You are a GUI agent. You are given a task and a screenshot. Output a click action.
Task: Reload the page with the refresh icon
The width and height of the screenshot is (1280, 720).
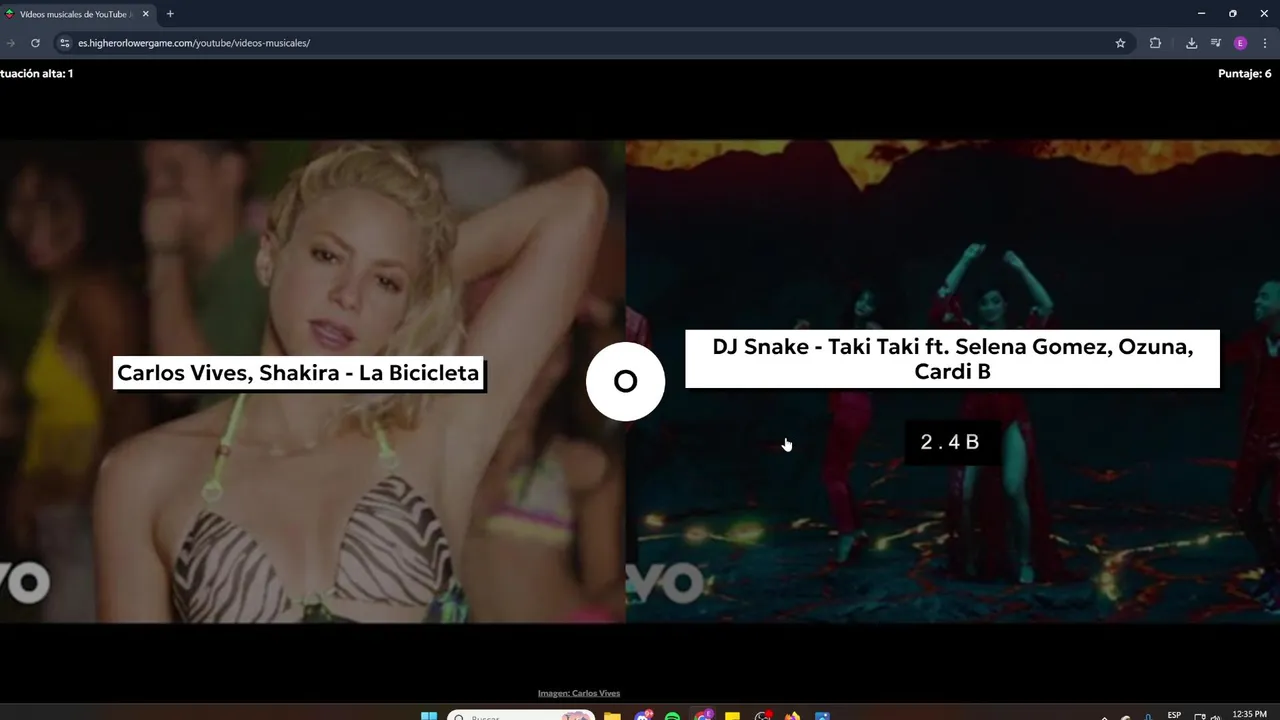tap(35, 43)
